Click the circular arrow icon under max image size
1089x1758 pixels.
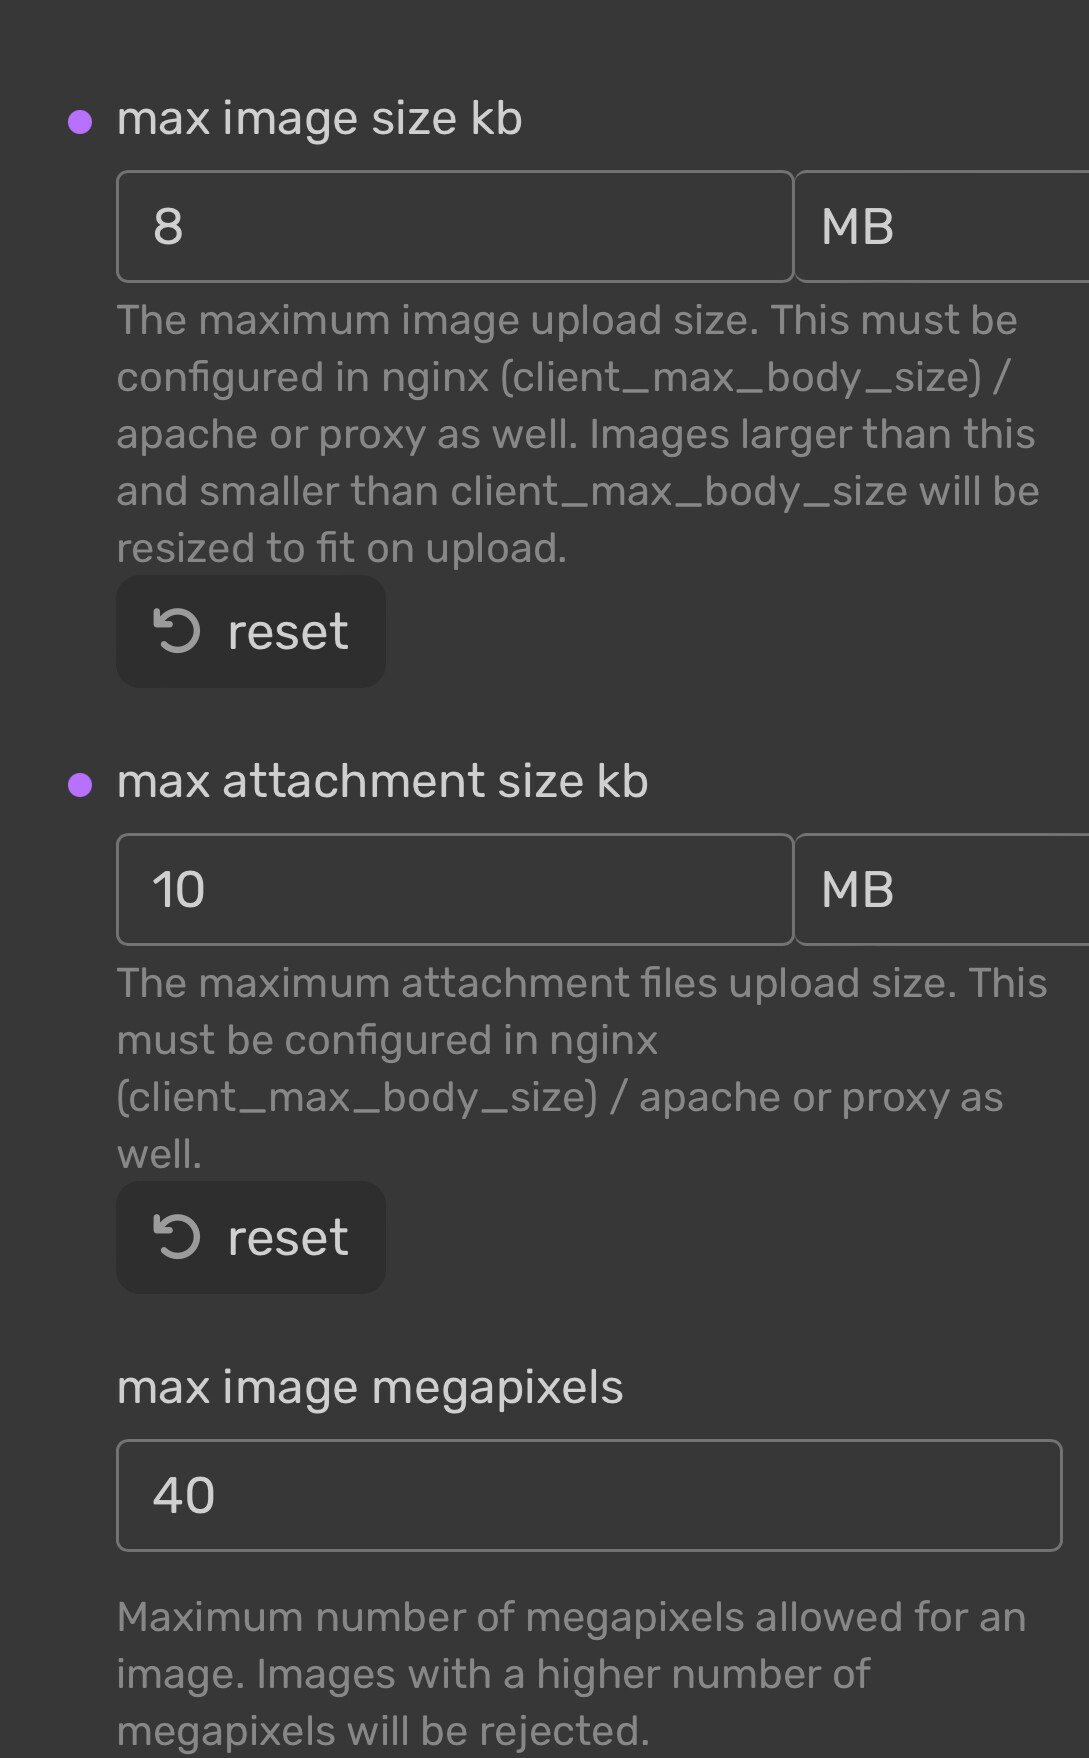(177, 631)
